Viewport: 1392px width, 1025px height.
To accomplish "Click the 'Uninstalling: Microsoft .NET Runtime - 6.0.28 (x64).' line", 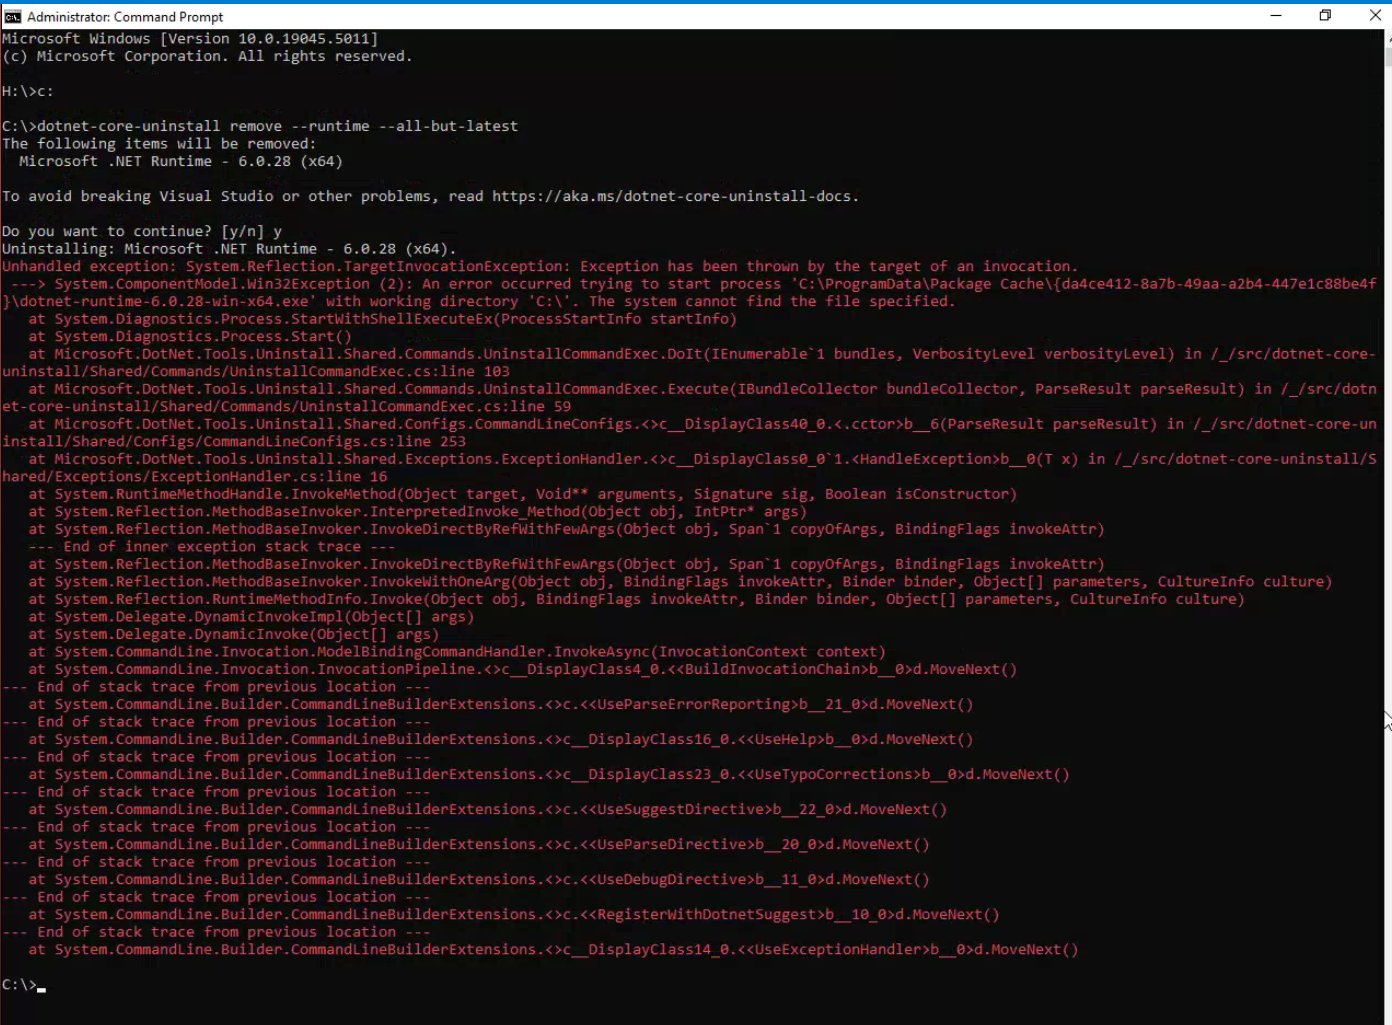I will click(x=229, y=249).
